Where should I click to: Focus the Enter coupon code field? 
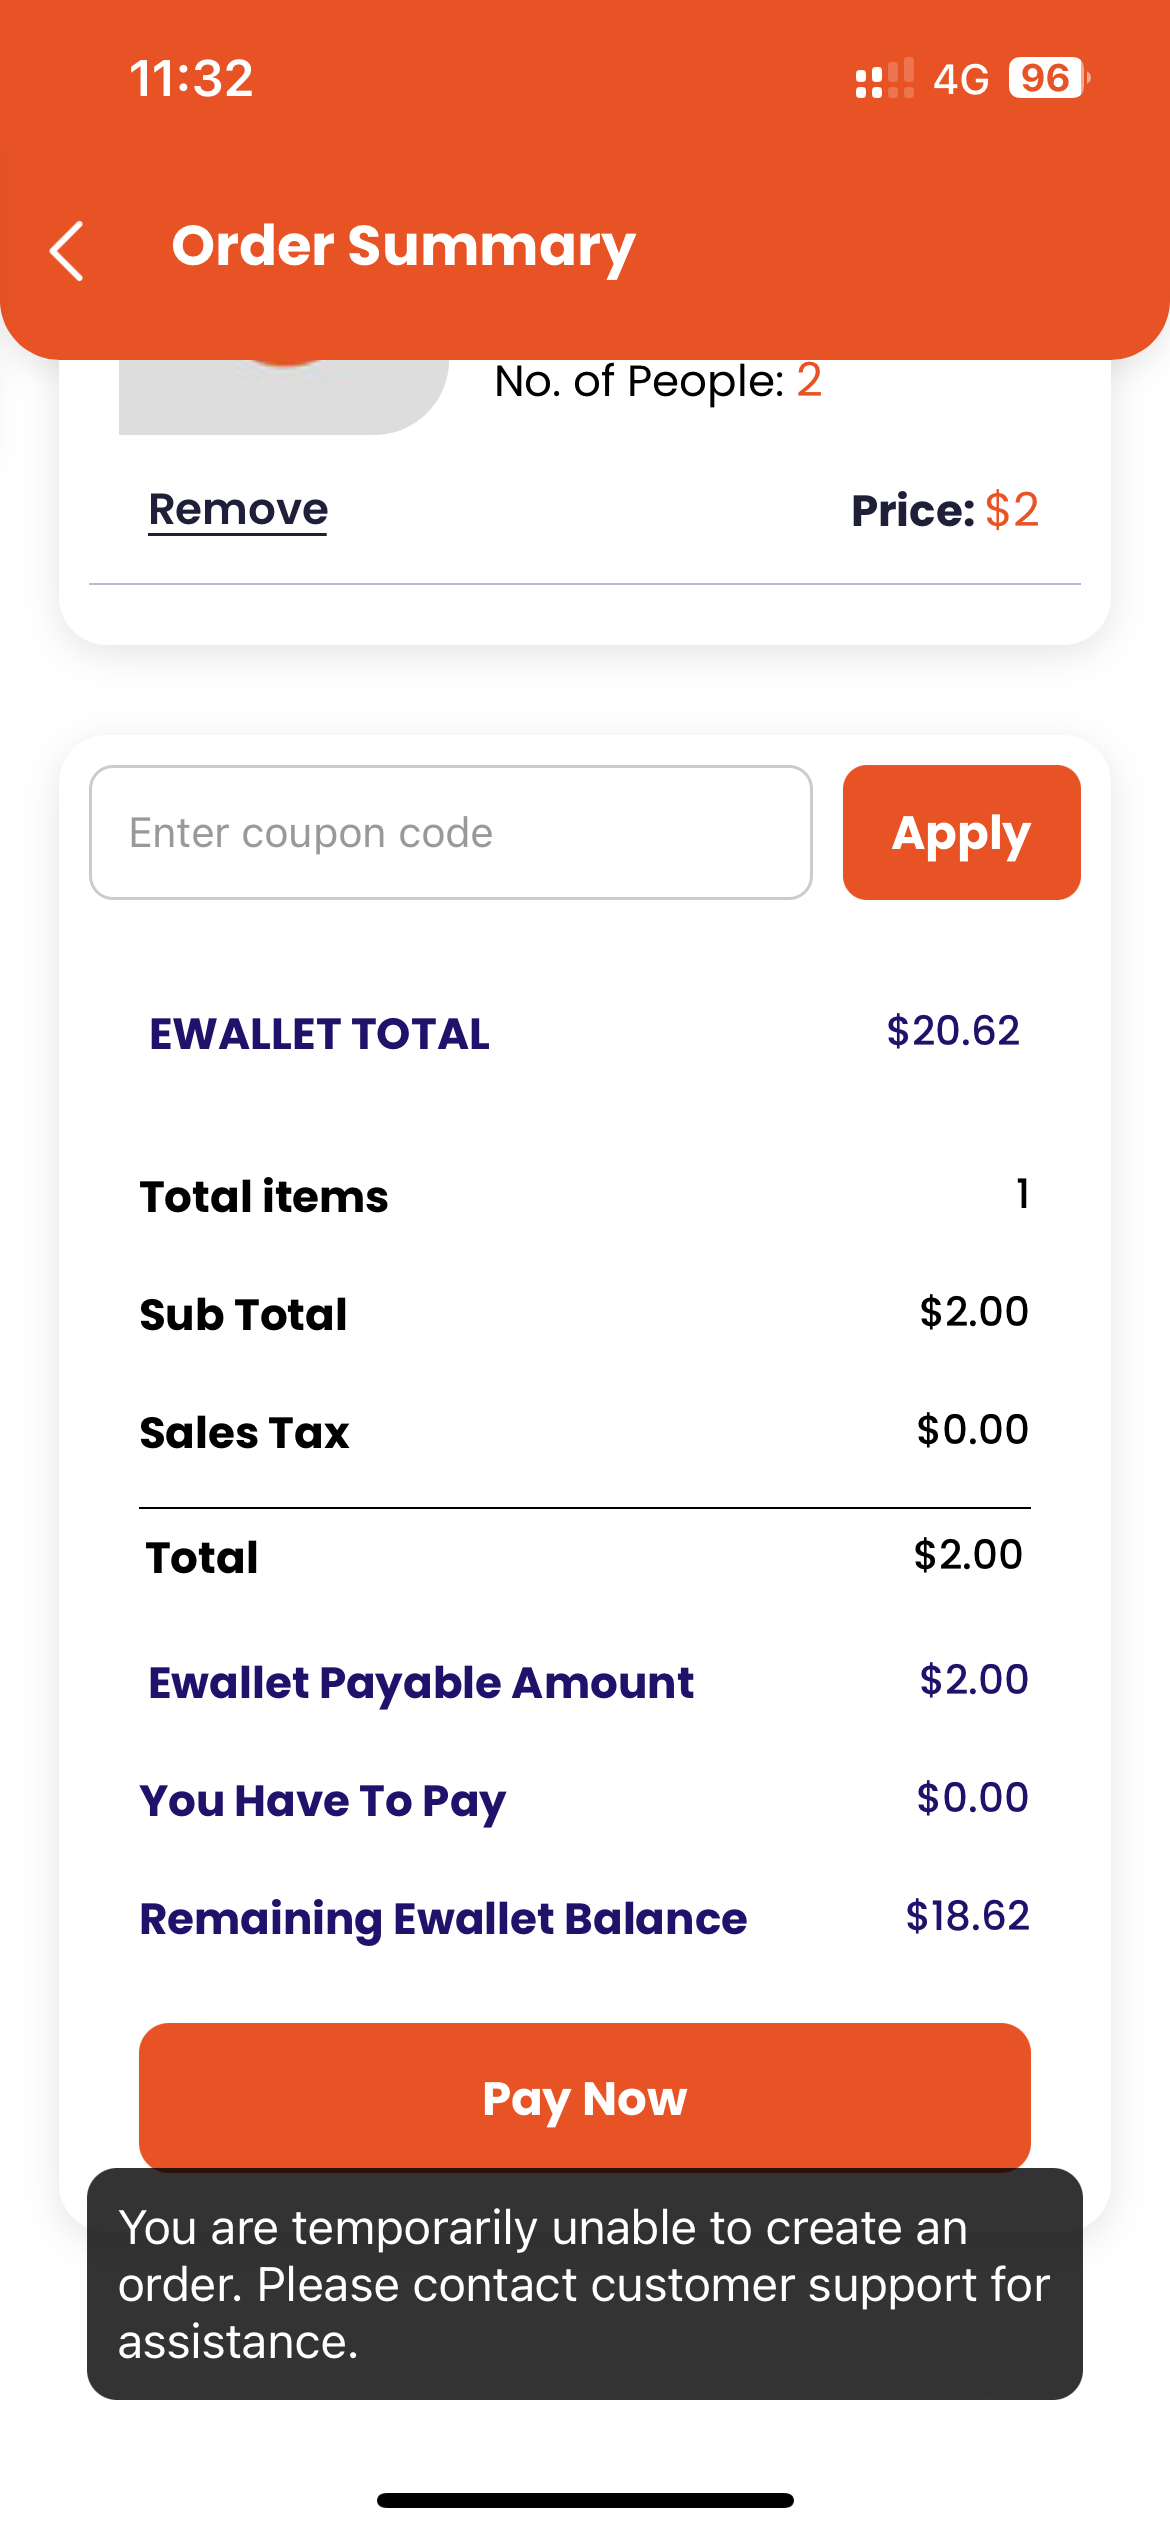click(450, 832)
